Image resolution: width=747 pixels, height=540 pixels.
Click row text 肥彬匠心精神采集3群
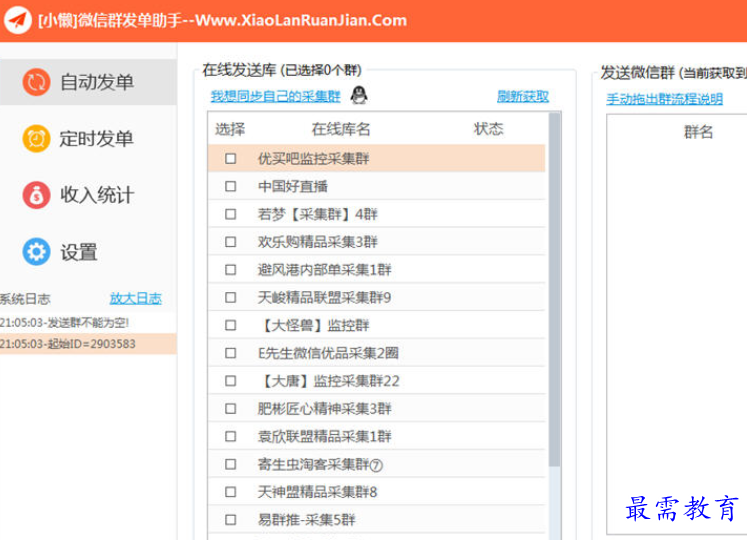324,408
